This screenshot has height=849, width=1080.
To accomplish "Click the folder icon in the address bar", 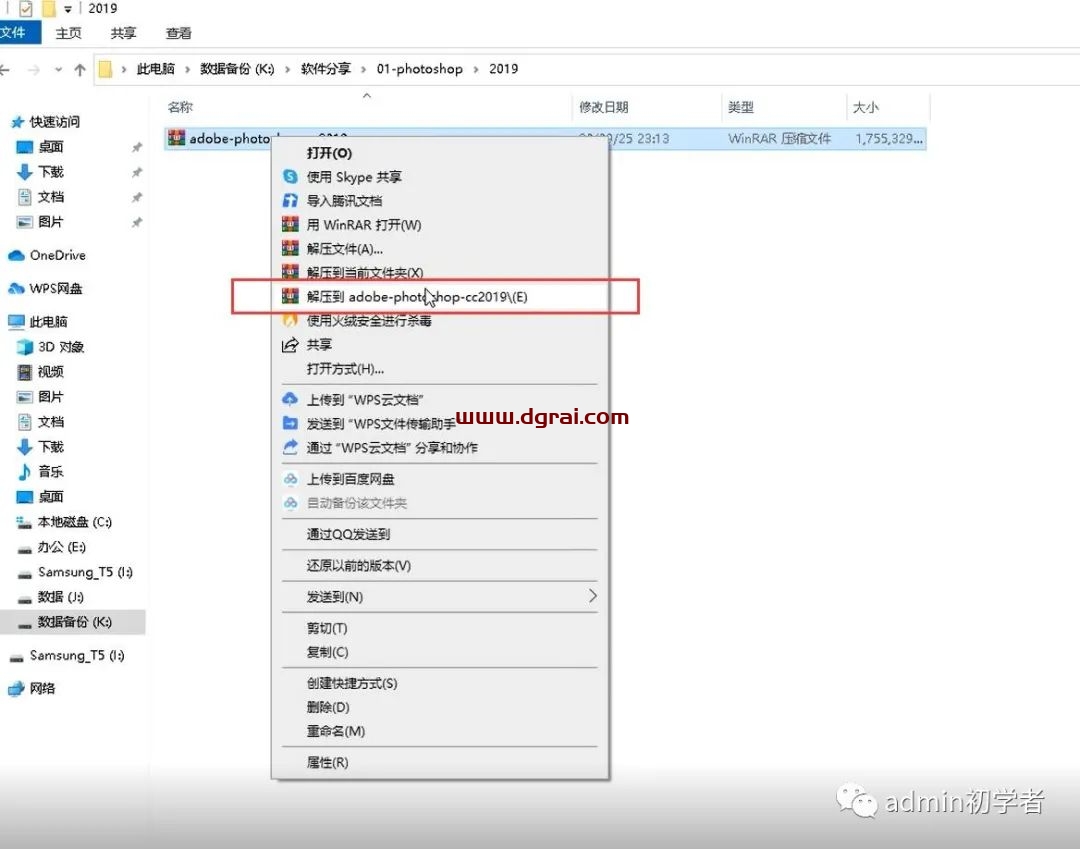I will click(x=105, y=69).
